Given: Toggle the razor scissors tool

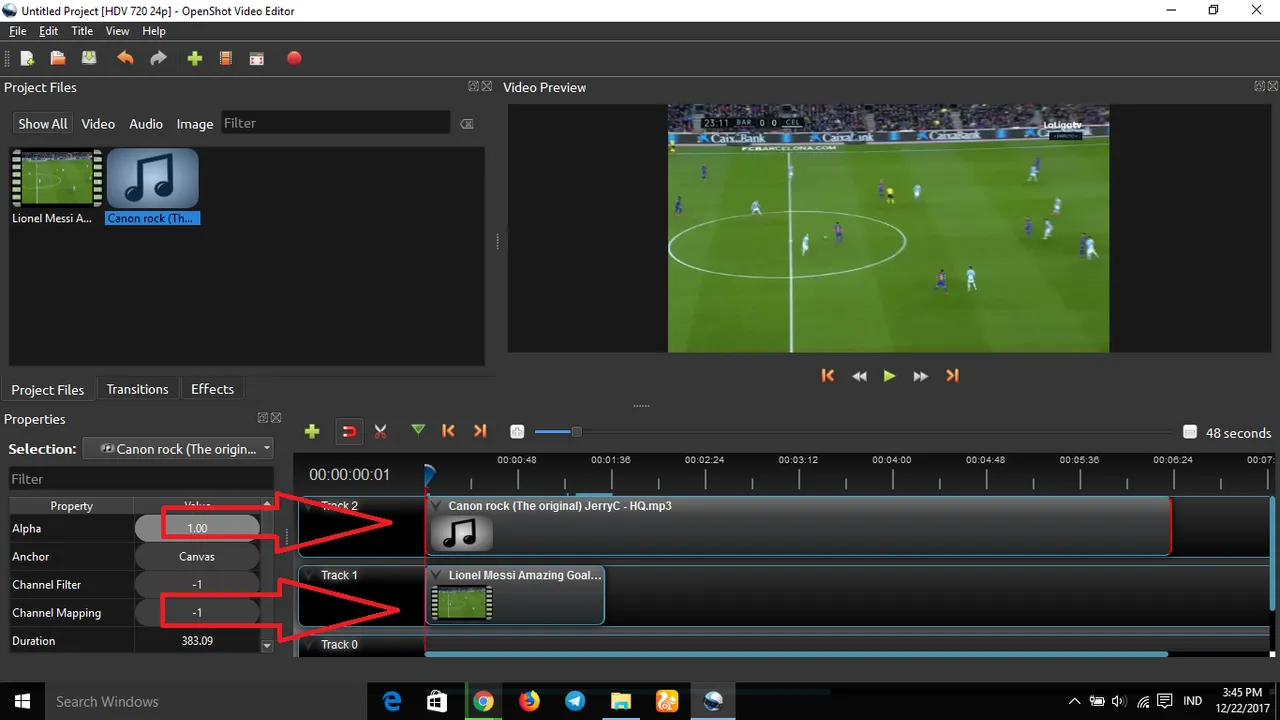Looking at the screenshot, I should click(x=380, y=431).
